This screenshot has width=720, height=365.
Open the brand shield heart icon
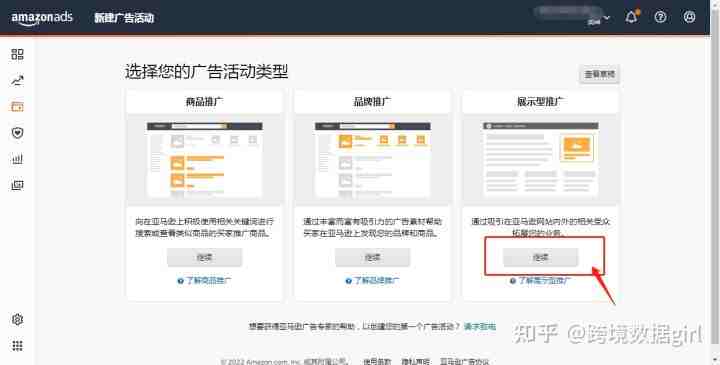pyautogui.click(x=17, y=133)
